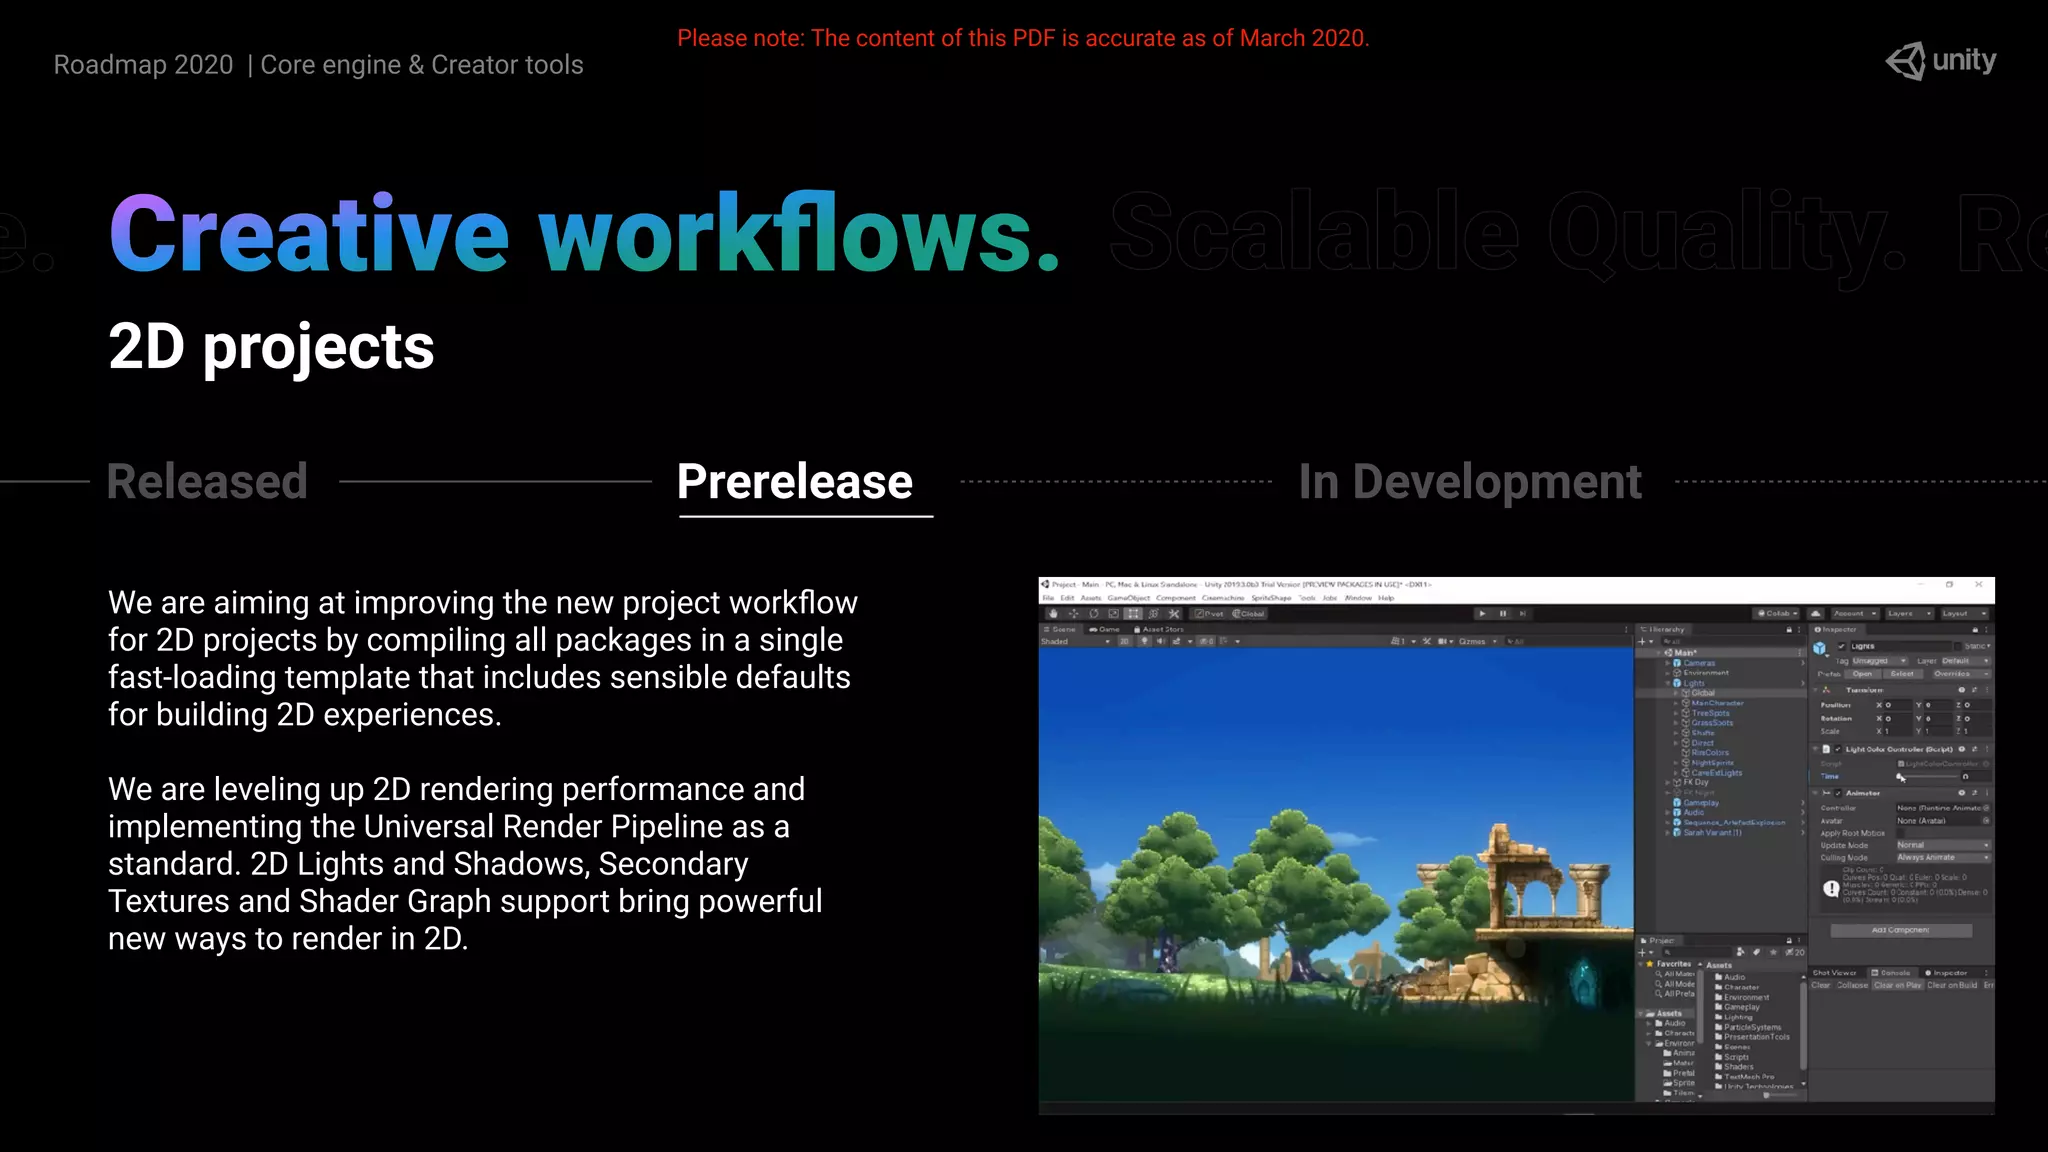Toggle console Clear on Play button
The width and height of the screenshot is (2048, 1152).
[1898, 986]
